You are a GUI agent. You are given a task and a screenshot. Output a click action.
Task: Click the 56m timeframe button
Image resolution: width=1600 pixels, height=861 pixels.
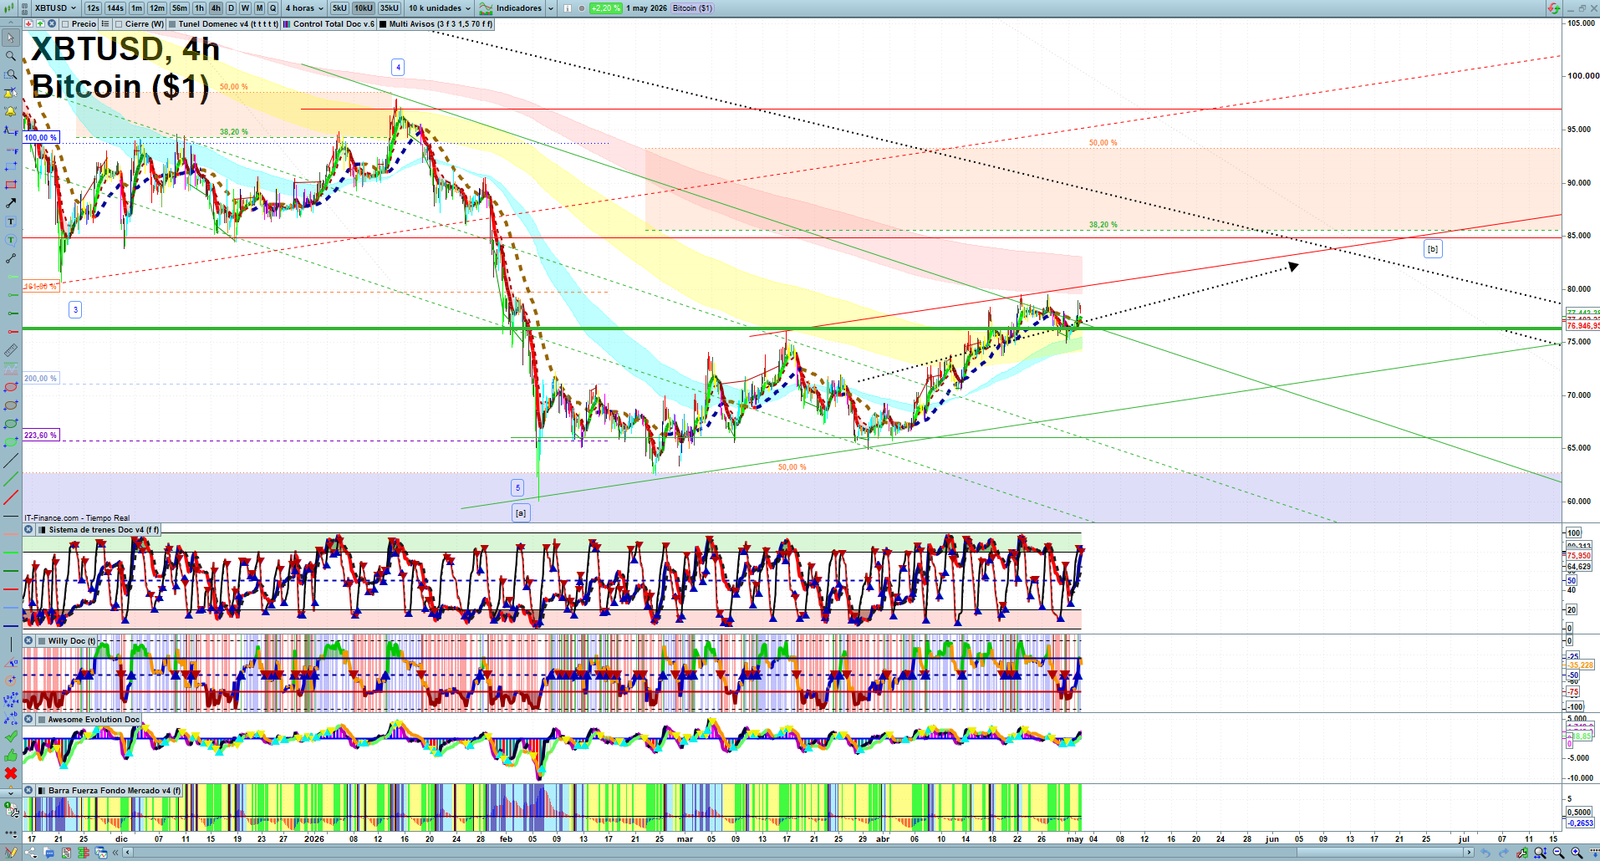[179, 8]
